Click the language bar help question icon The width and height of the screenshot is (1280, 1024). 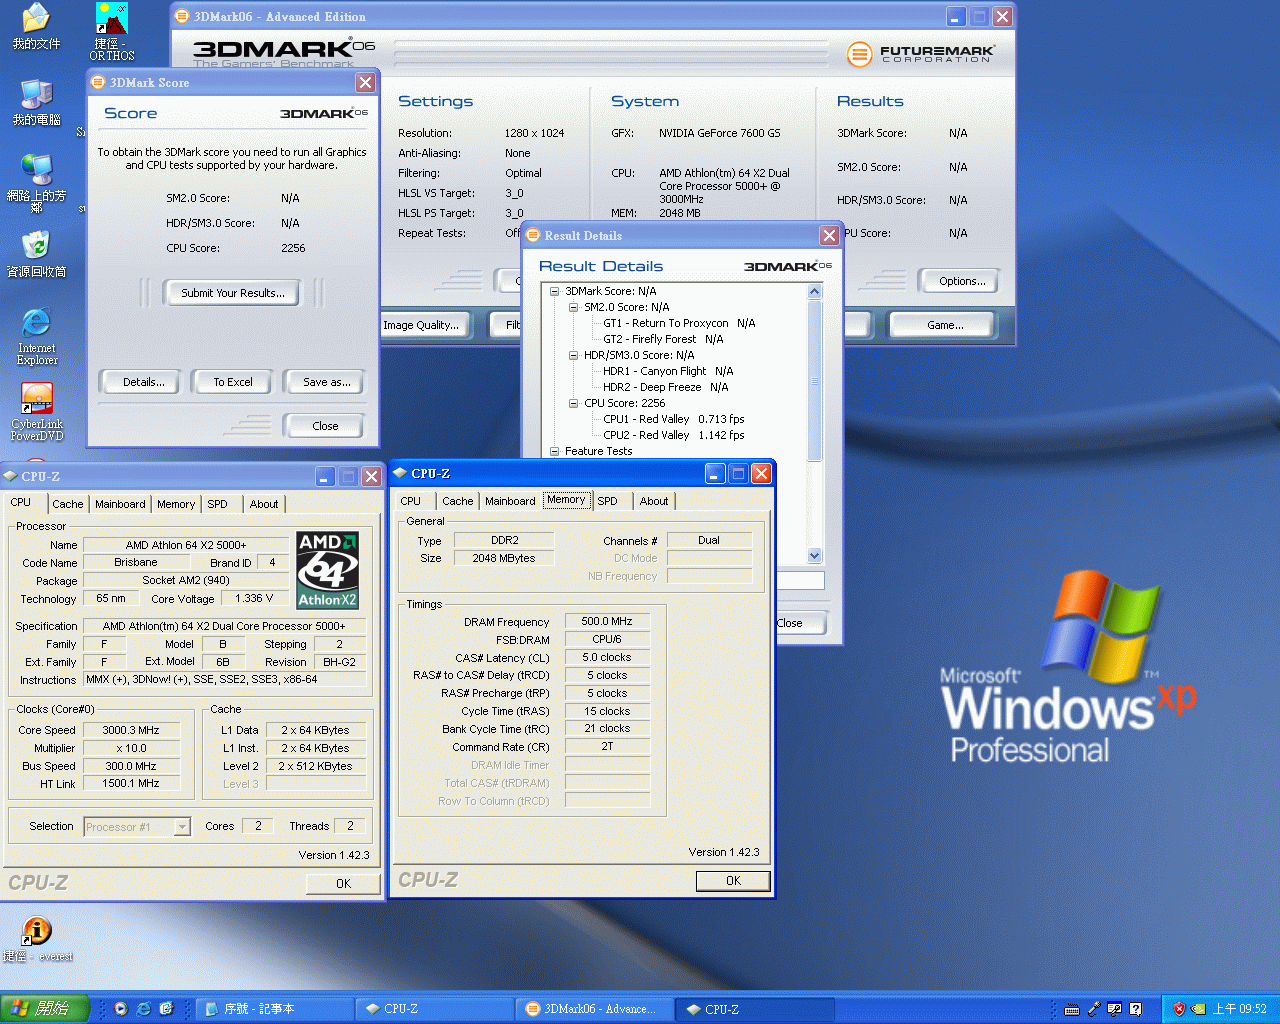(1135, 1009)
